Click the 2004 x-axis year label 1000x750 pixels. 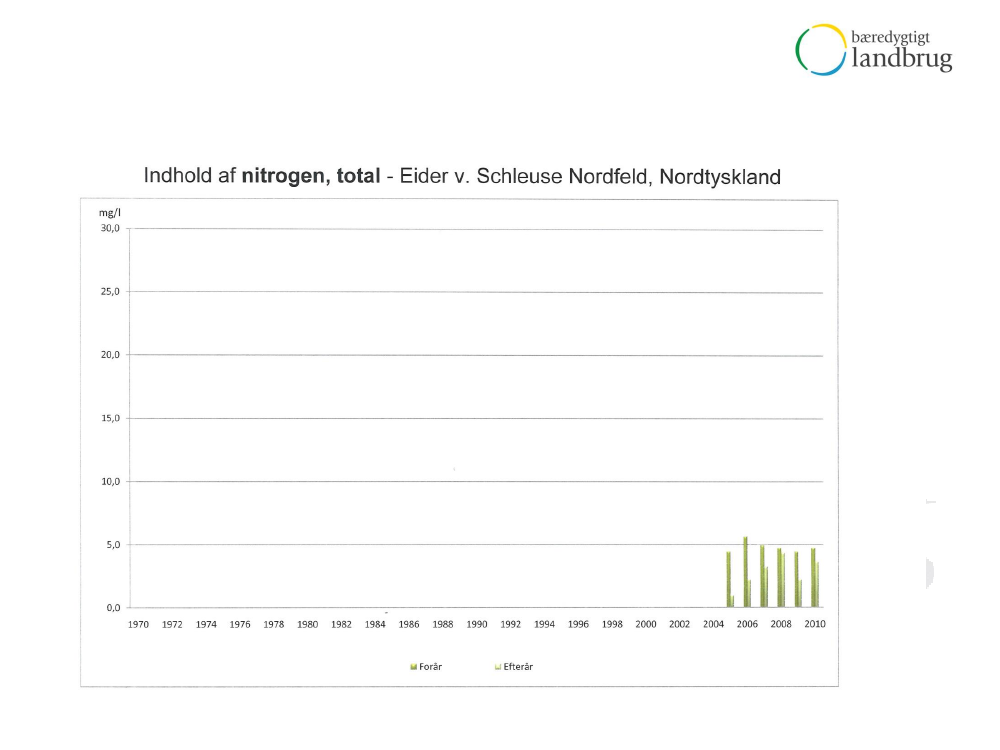pos(713,625)
